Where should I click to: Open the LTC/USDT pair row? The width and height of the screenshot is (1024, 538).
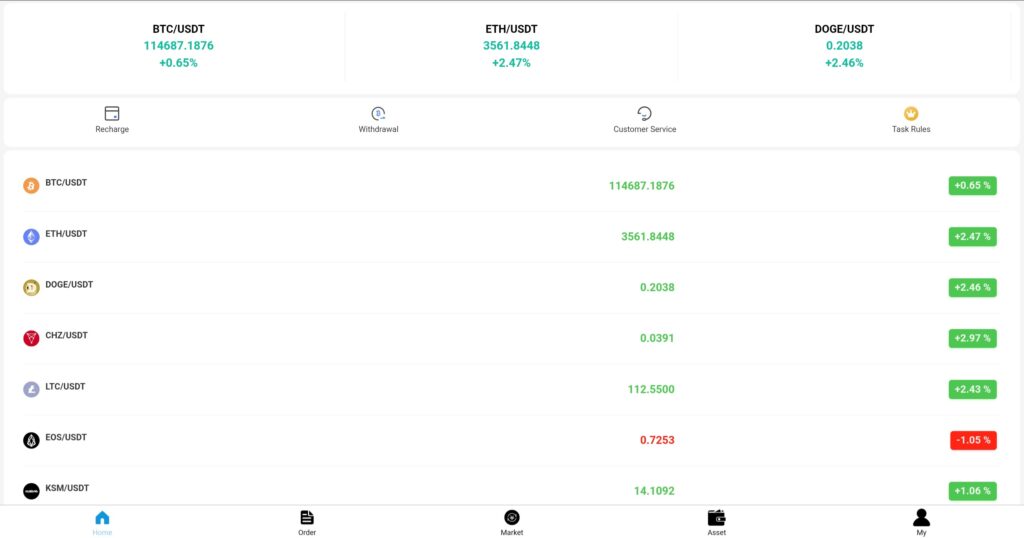511,389
